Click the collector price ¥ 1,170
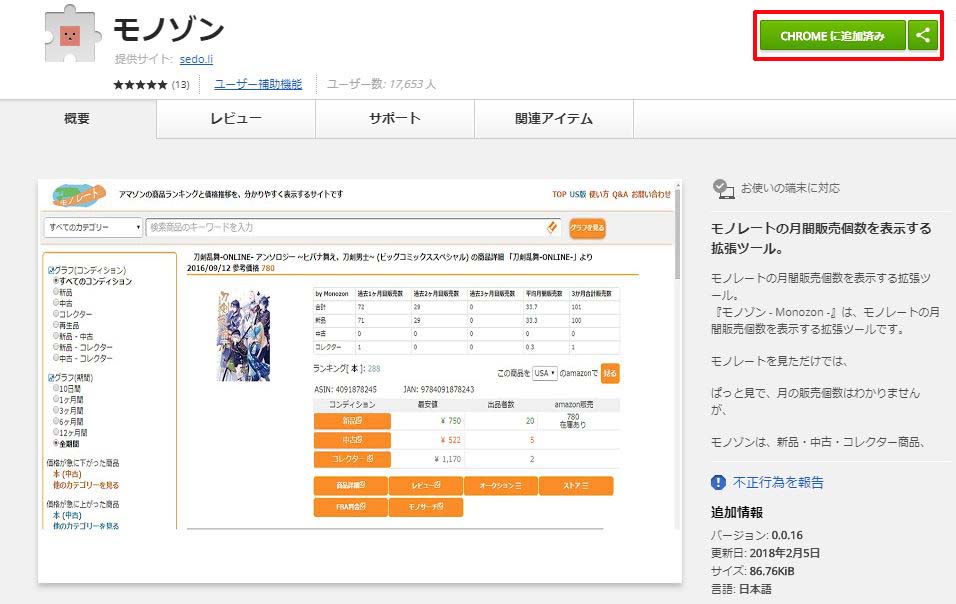The image size is (956, 604). click(x=448, y=459)
